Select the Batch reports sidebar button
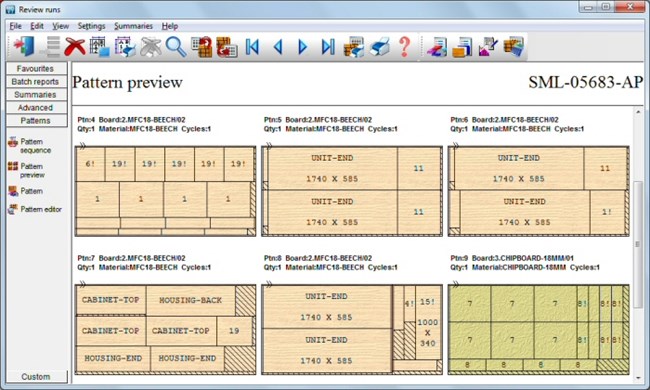Image resolution: width=650 pixels, height=390 pixels. click(36, 82)
